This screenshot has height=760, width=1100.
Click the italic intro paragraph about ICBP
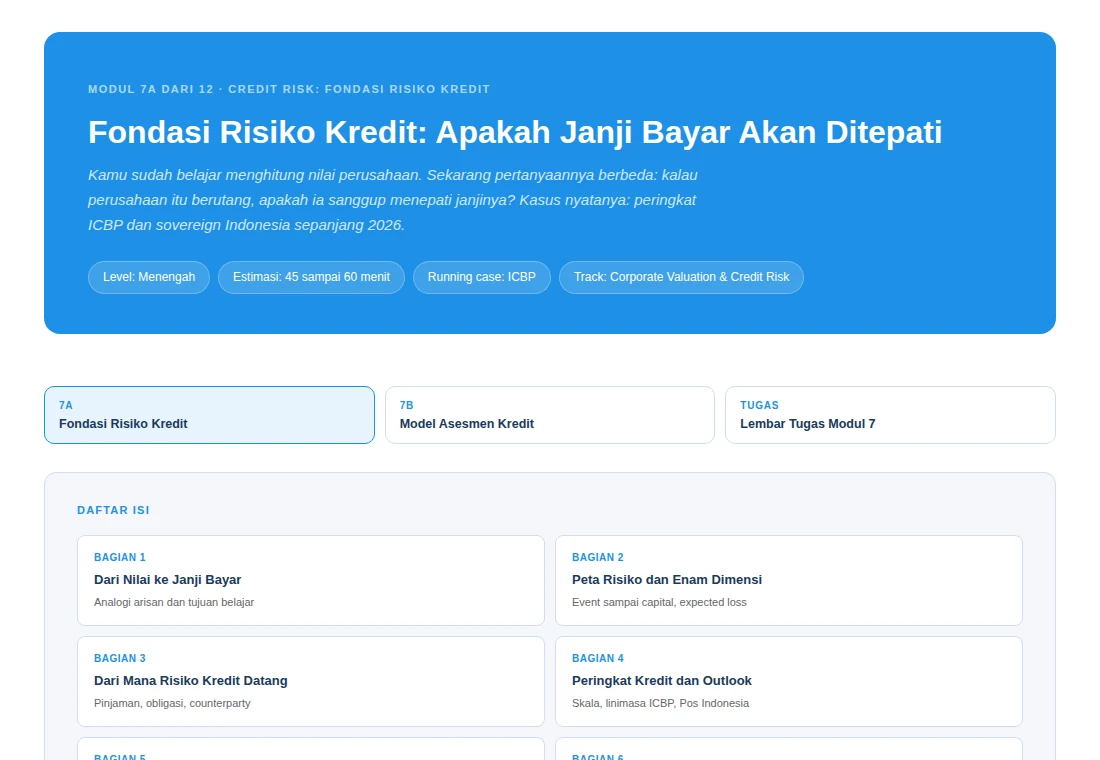[393, 200]
